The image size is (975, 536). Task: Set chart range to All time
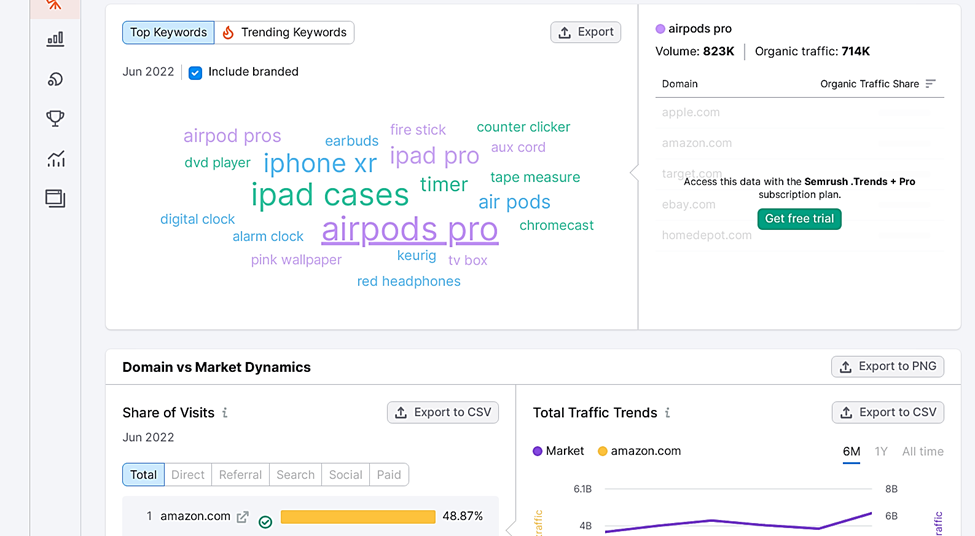point(923,452)
